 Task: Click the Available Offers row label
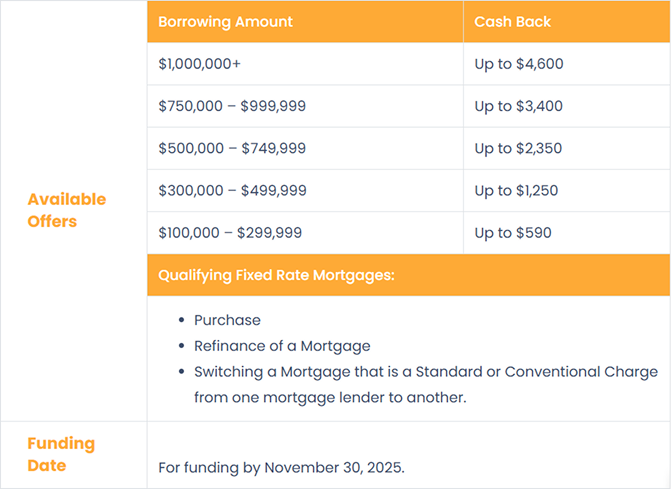click(x=66, y=210)
